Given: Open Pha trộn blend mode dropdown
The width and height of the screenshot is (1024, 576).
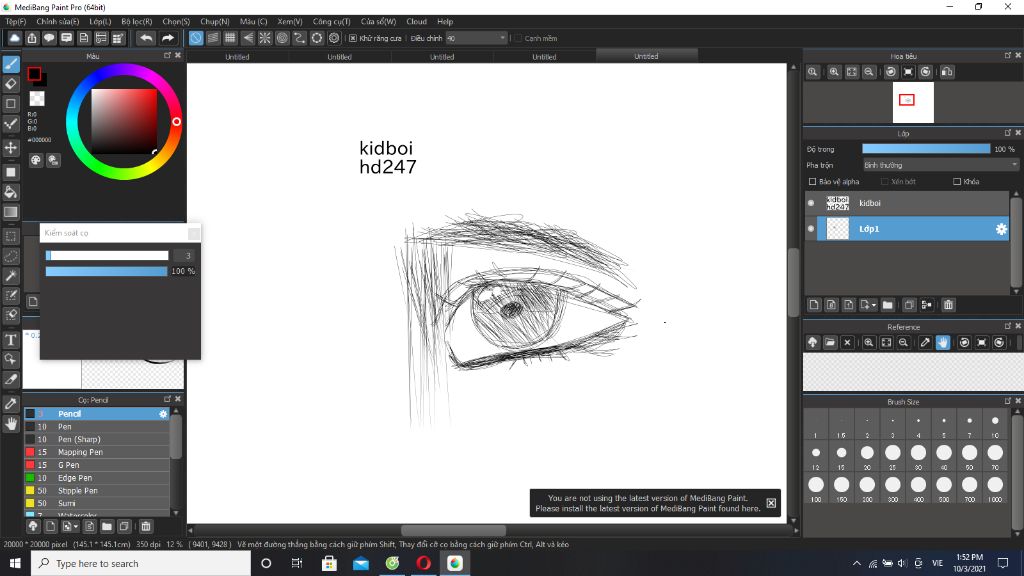Looking at the screenshot, I should coord(940,165).
